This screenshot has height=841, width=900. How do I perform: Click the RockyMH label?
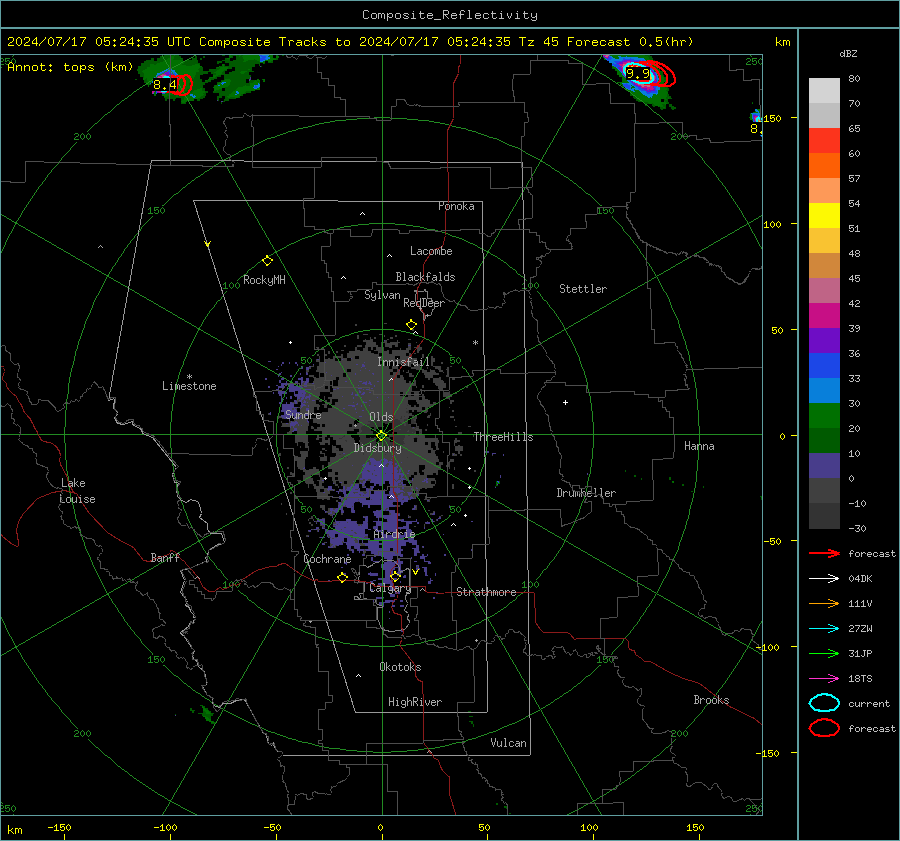264,280
